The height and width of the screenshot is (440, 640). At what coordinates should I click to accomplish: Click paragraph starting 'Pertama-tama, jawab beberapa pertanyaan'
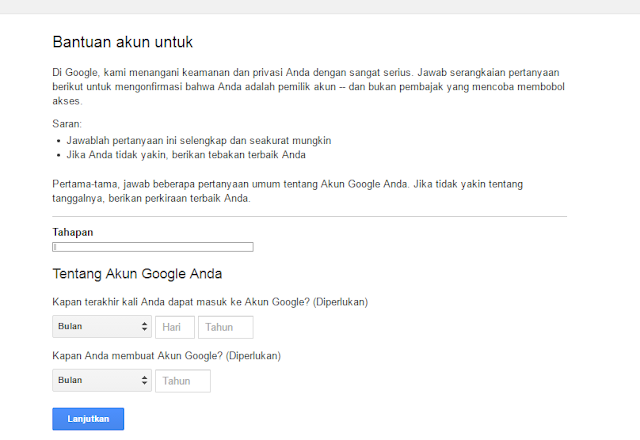point(287,191)
